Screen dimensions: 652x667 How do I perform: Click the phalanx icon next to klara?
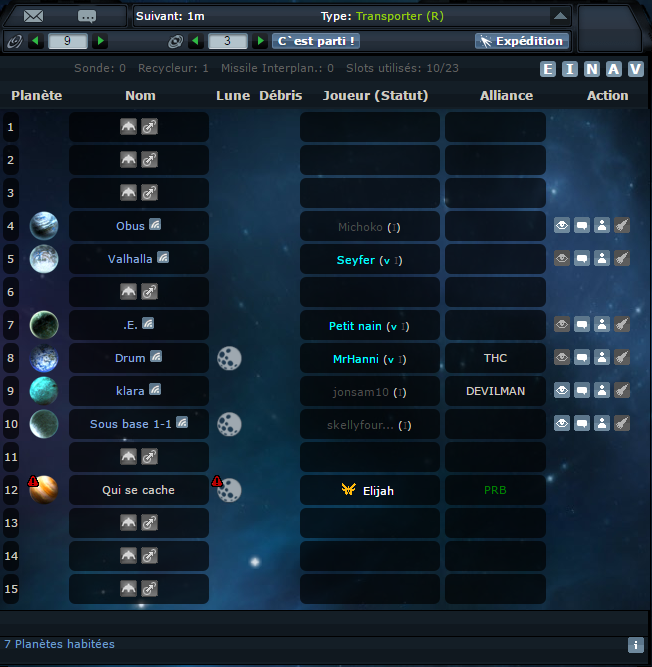coord(155,390)
